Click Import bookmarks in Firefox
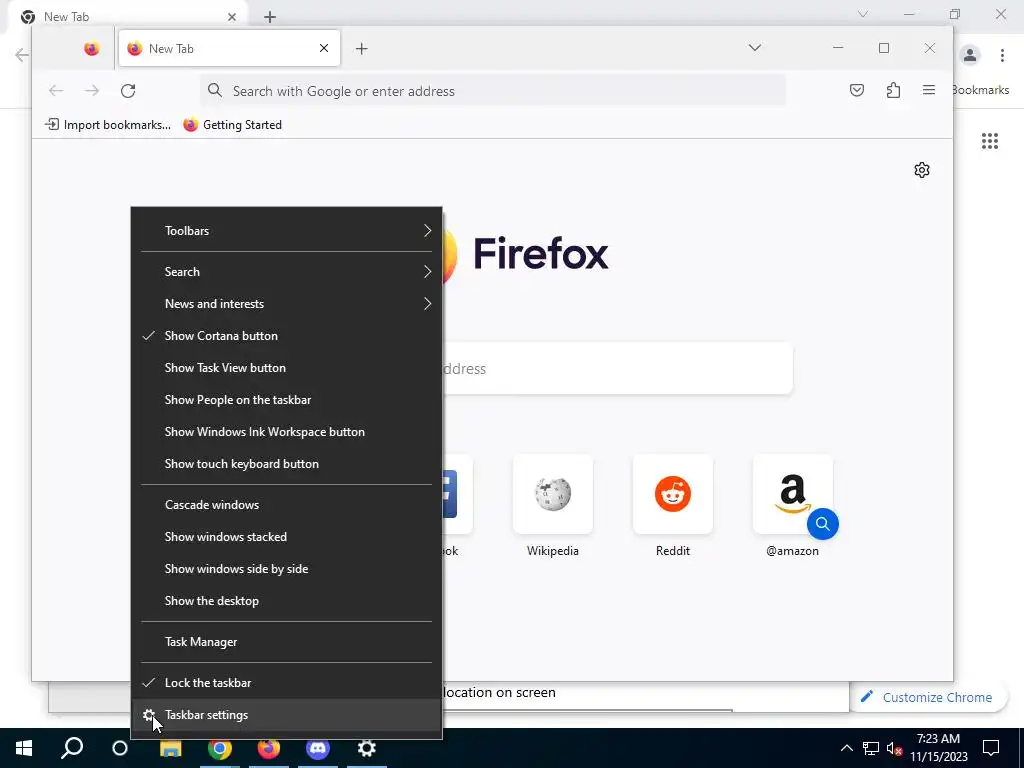 [x=108, y=125]
